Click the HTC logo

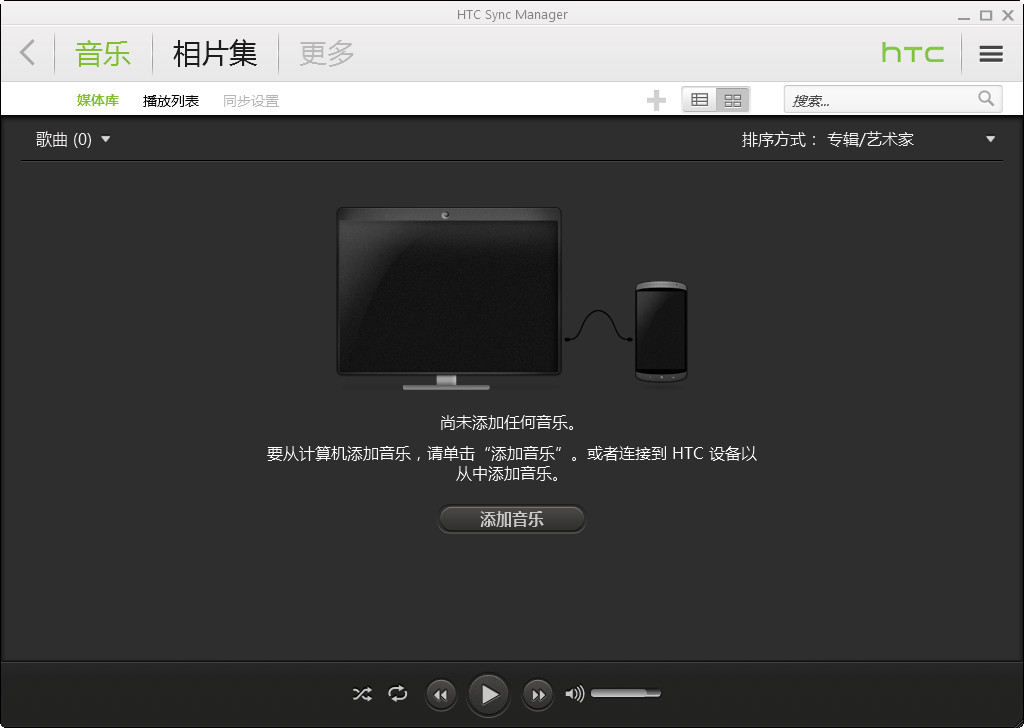[912, 53]
